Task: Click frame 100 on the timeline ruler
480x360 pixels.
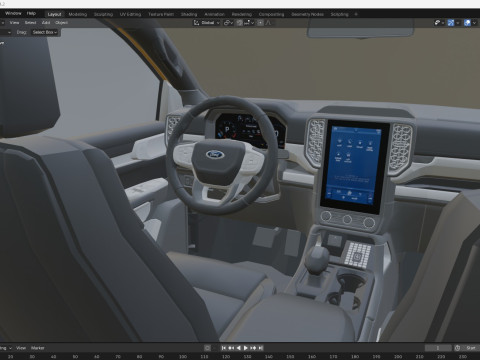Action: pos(183,356)
